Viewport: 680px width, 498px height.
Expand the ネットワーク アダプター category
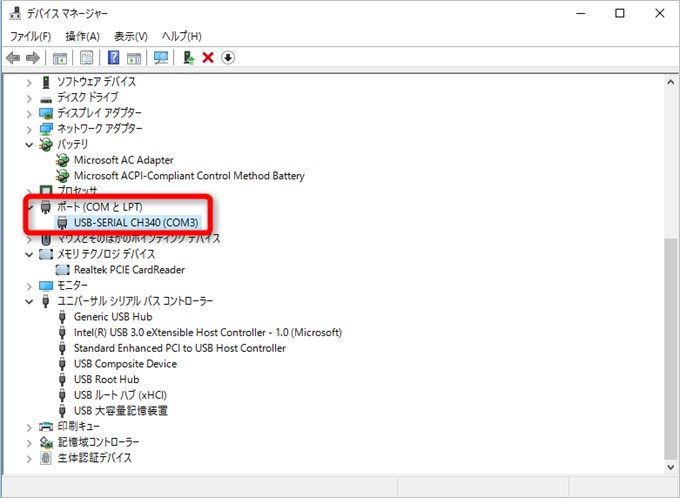(x=29, y=129)
